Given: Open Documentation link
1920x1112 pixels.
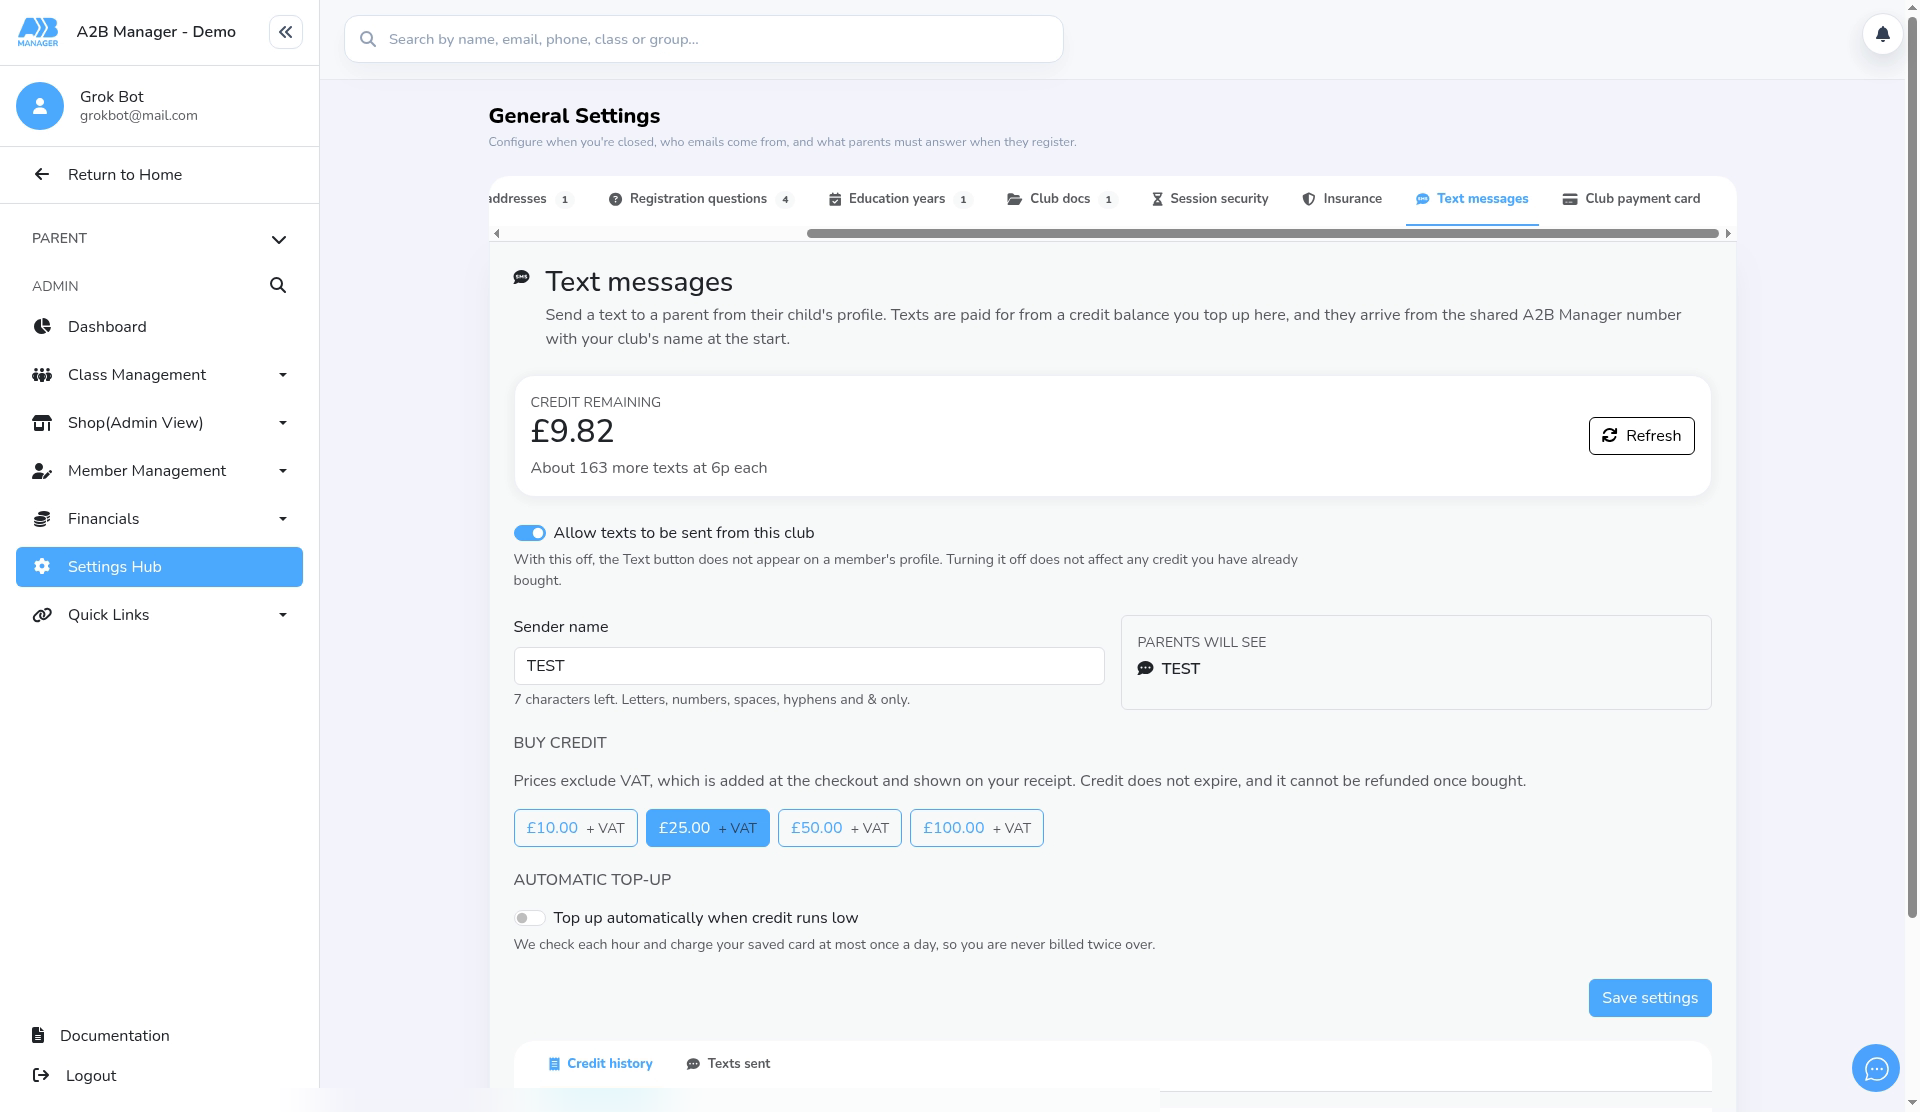Looking at the screenshot, I should [x=114, y=1035].
